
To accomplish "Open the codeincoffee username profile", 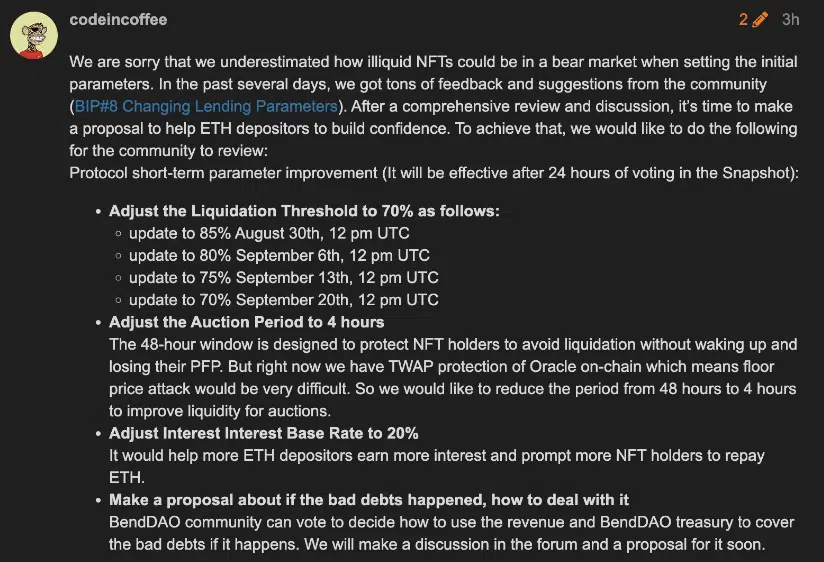I will coord(118,19).
